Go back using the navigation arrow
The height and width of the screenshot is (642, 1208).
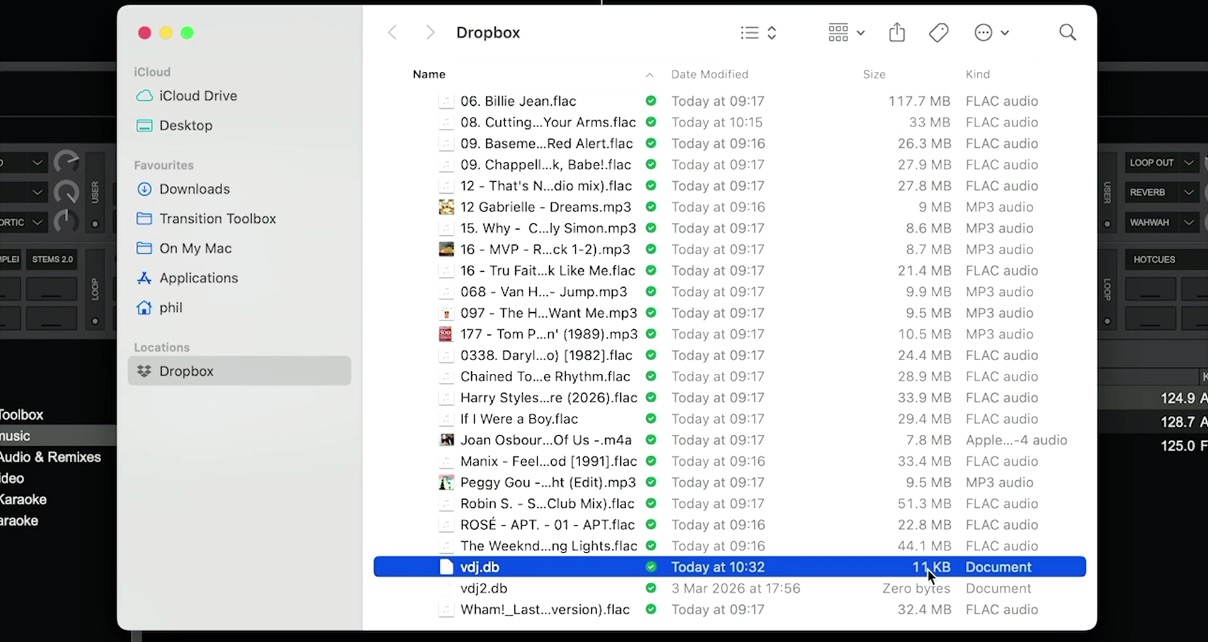click(x=392, y=32)
